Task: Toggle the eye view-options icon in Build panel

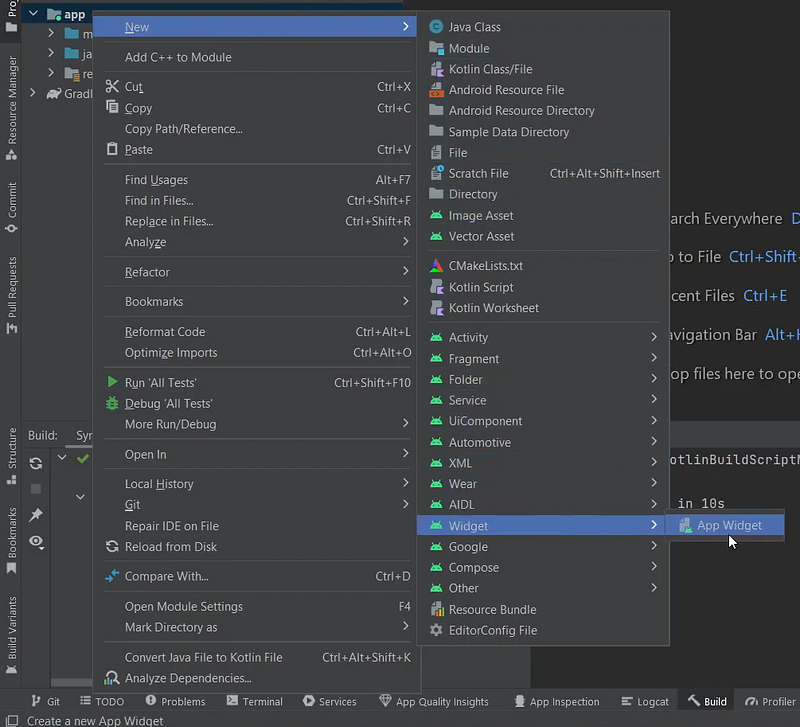Action: (x=36, y=541)
